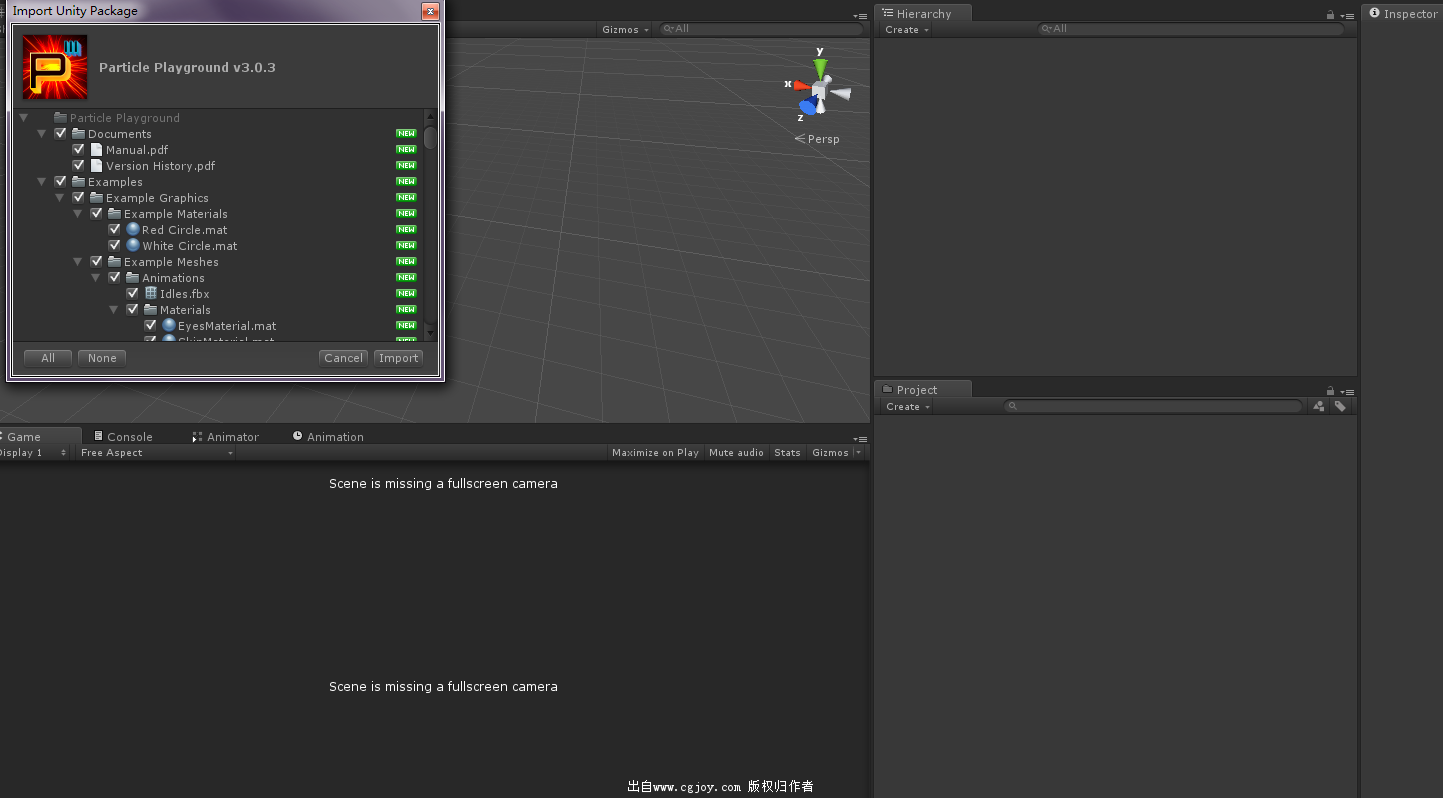This screenshot has width=1443, height=798.
Task: Open the Project Create dropdown
Action: tap(908, 406)
